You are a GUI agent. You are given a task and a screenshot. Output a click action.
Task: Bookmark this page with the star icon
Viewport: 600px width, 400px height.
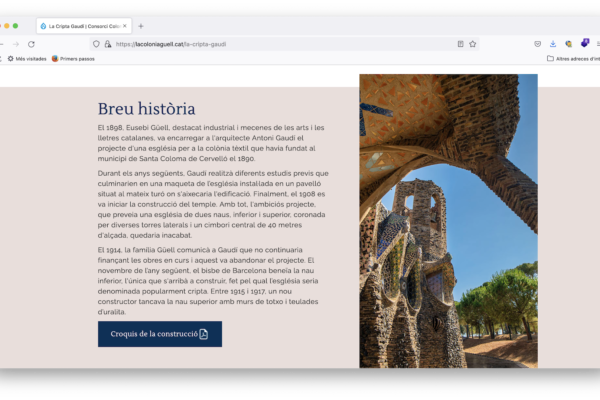[473, 44]
